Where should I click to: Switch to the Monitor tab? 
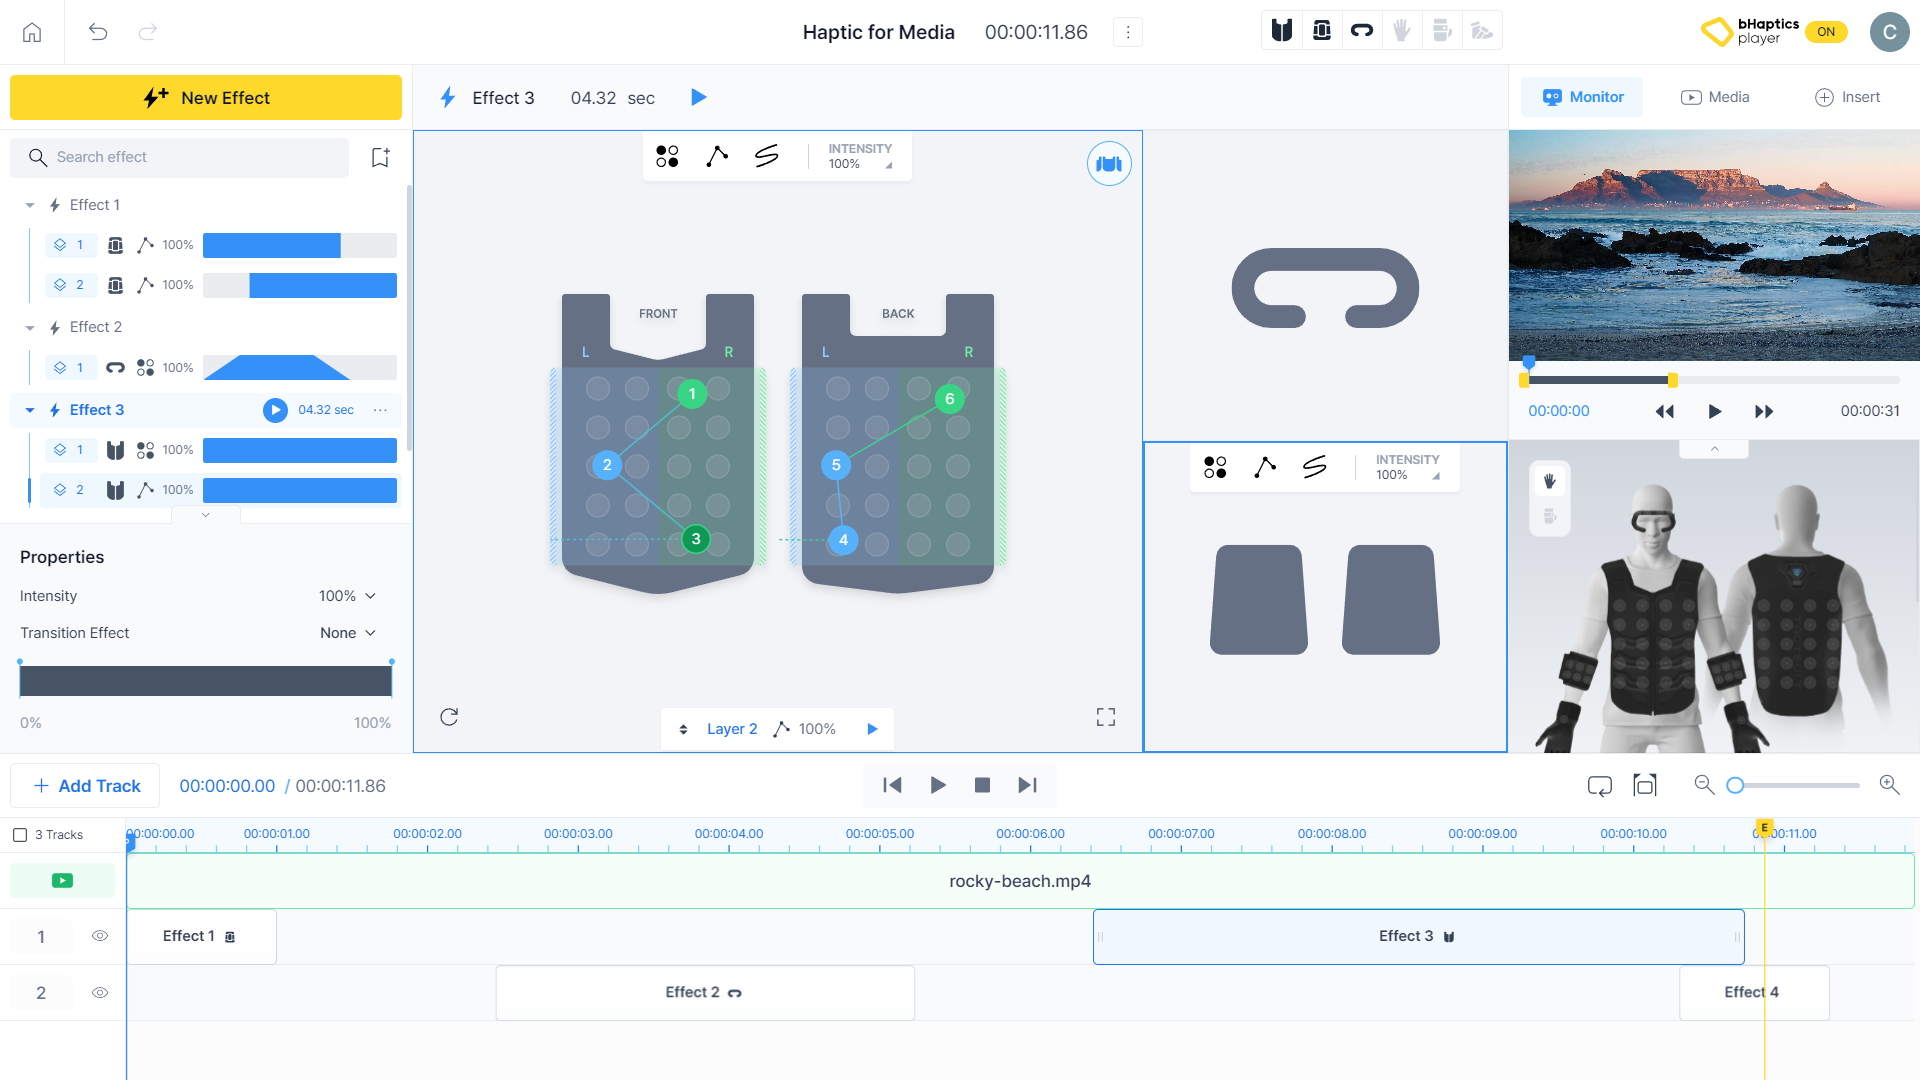click(x=1582, y=97)
